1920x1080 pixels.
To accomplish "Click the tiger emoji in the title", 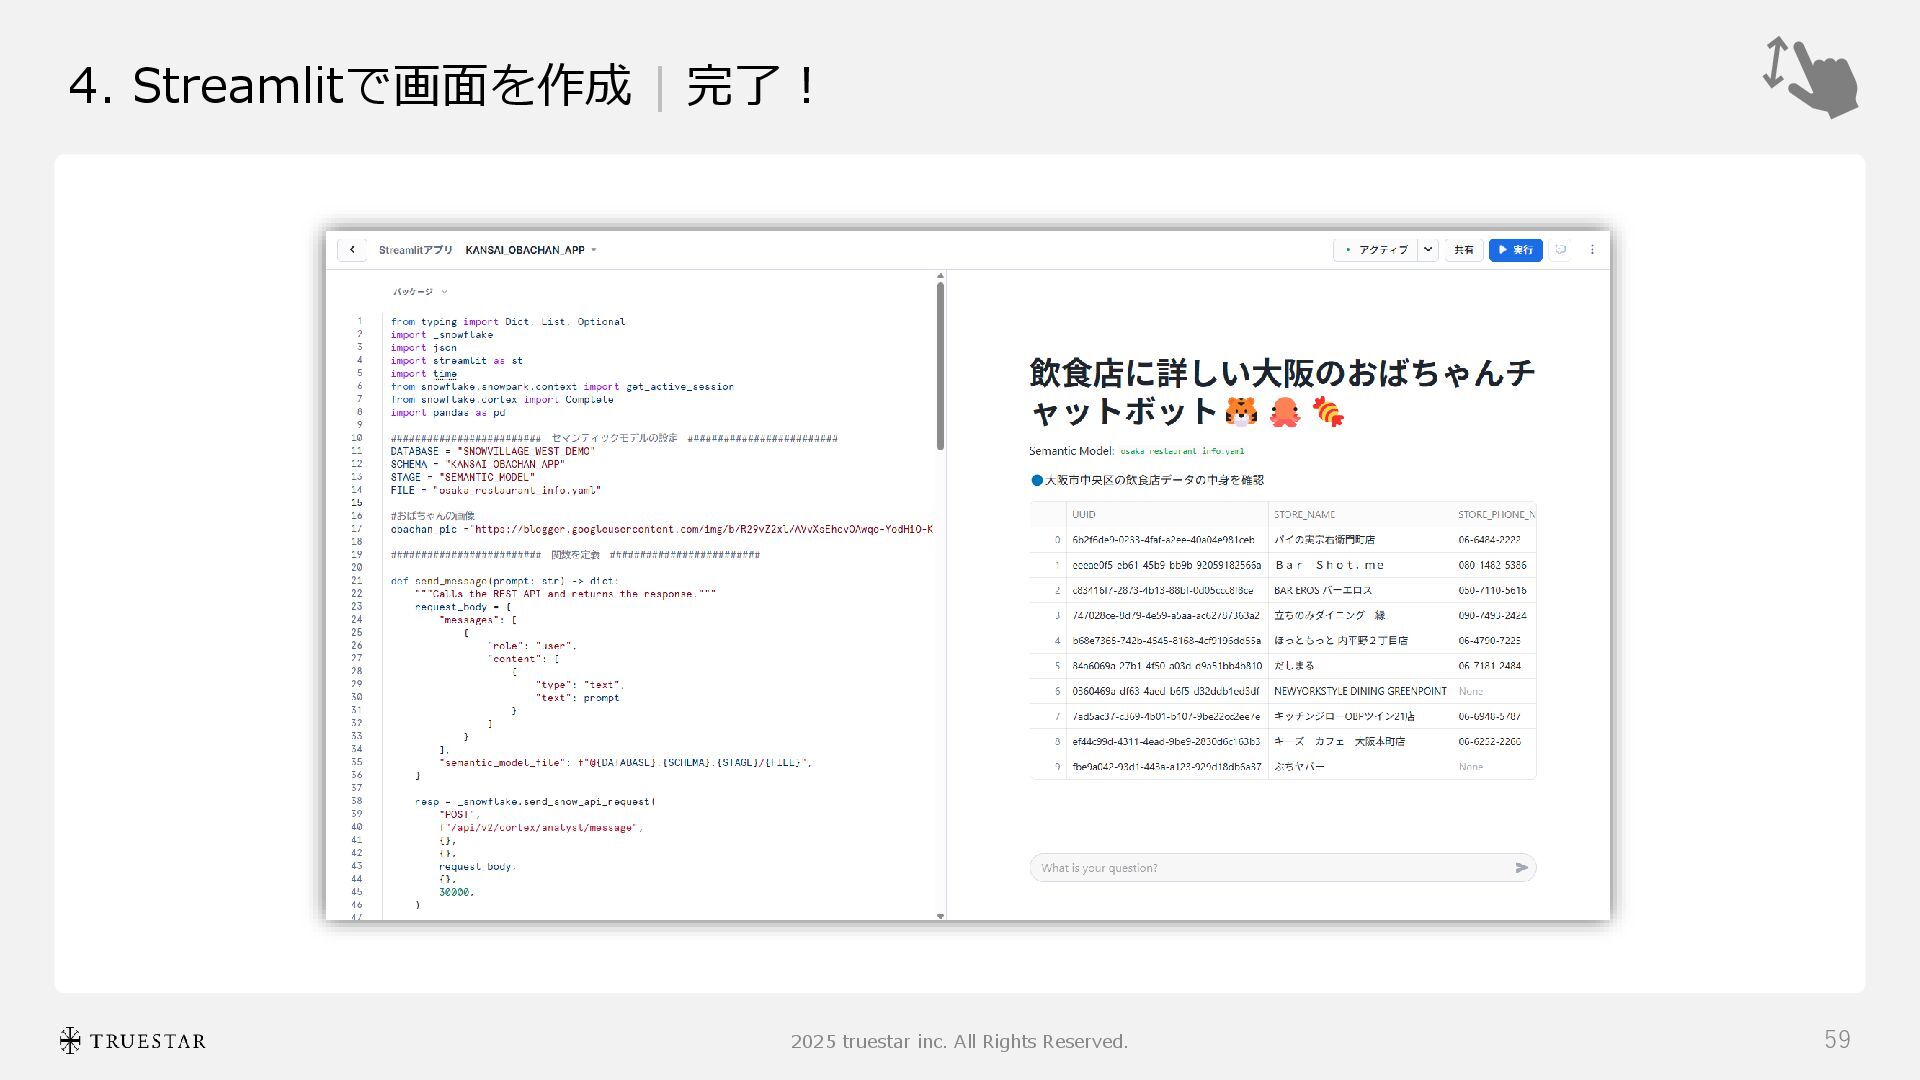I will click(x=1241, y=411).
